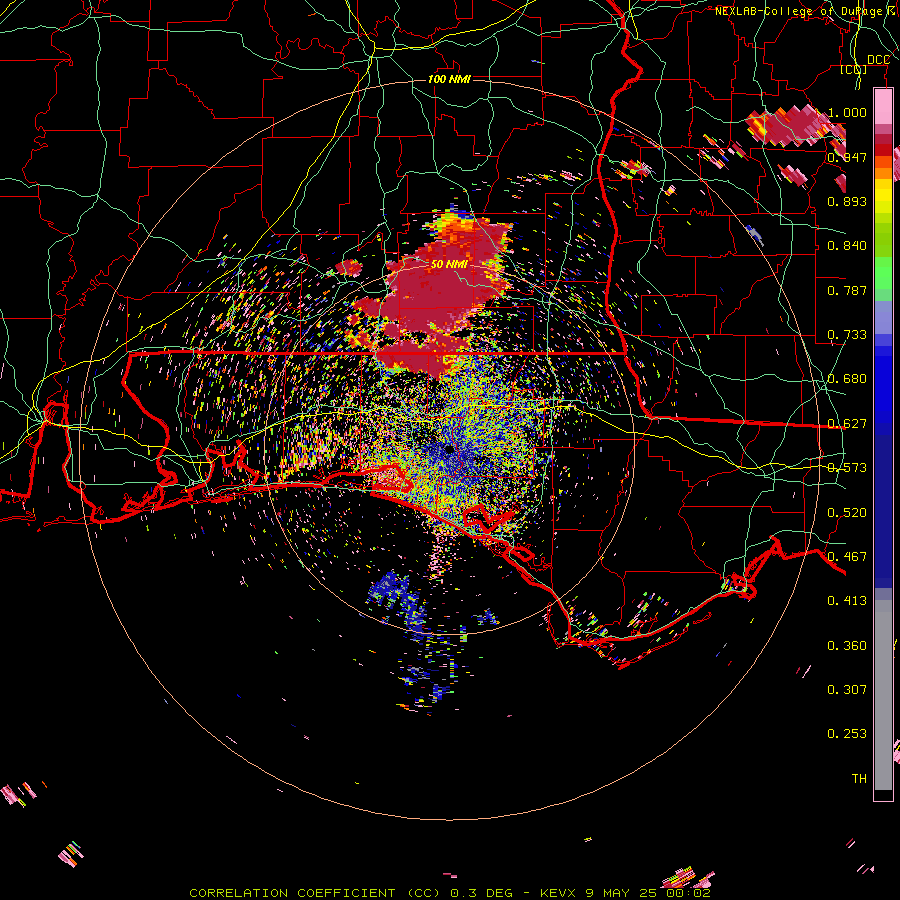Viewport: 900px width, 900px height.
Task: Click the 0.360 scale value
Action: tap(847, 646)
